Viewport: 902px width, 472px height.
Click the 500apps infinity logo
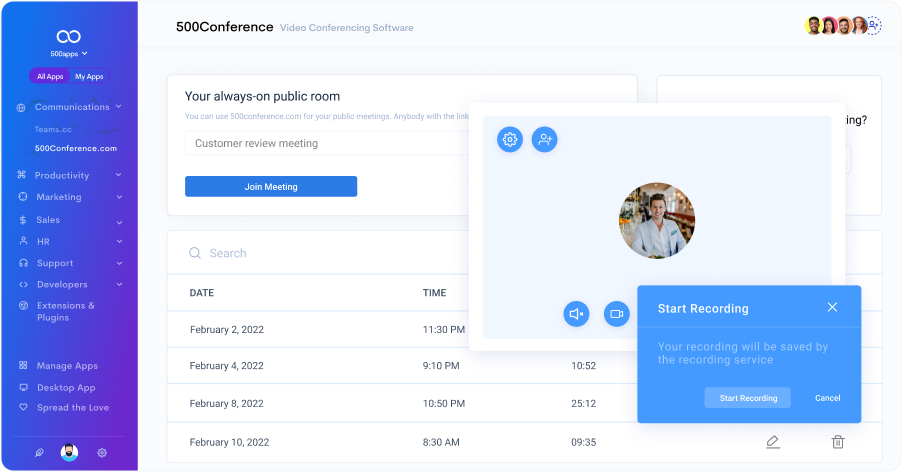[x=68, y=37]
